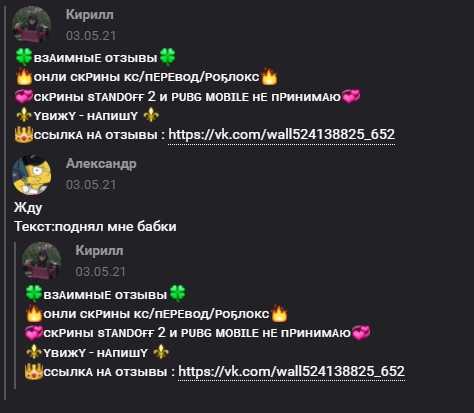Click the Кирилл name heading the first message
Viewport: 474px width, 413px height.
click(90, 15)
